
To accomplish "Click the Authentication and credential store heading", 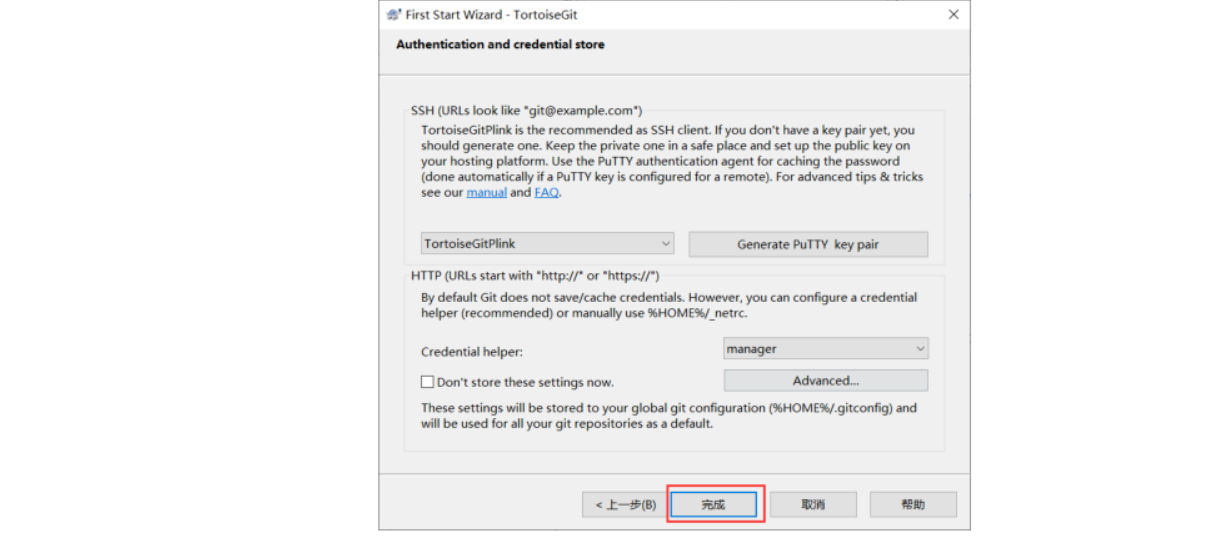I will (x=500, y=44).
